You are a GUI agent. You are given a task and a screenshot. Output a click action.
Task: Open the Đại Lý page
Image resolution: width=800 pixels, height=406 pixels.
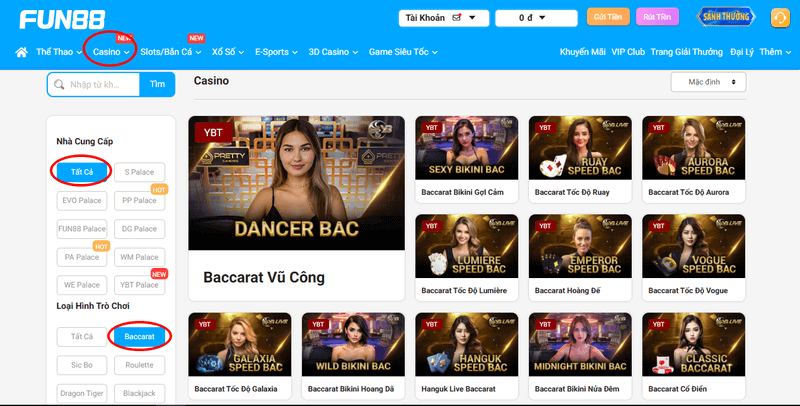[x=742, y=52]
